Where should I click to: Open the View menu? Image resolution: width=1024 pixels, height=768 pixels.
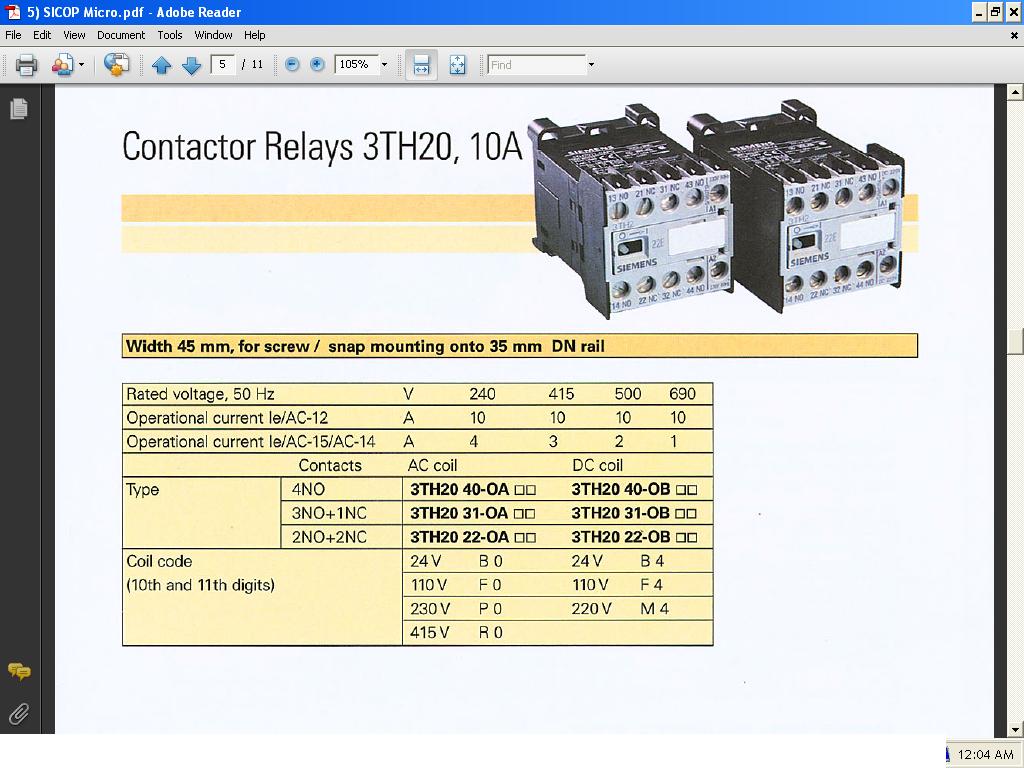[x=74, y=35]
